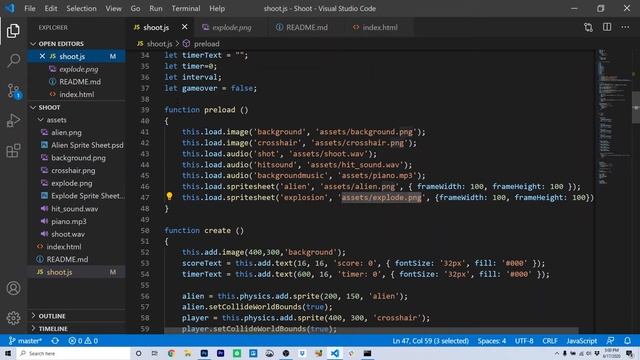This screenshot has width=640, height=360.
Task: Open the File menu
Action: (30, 8)
